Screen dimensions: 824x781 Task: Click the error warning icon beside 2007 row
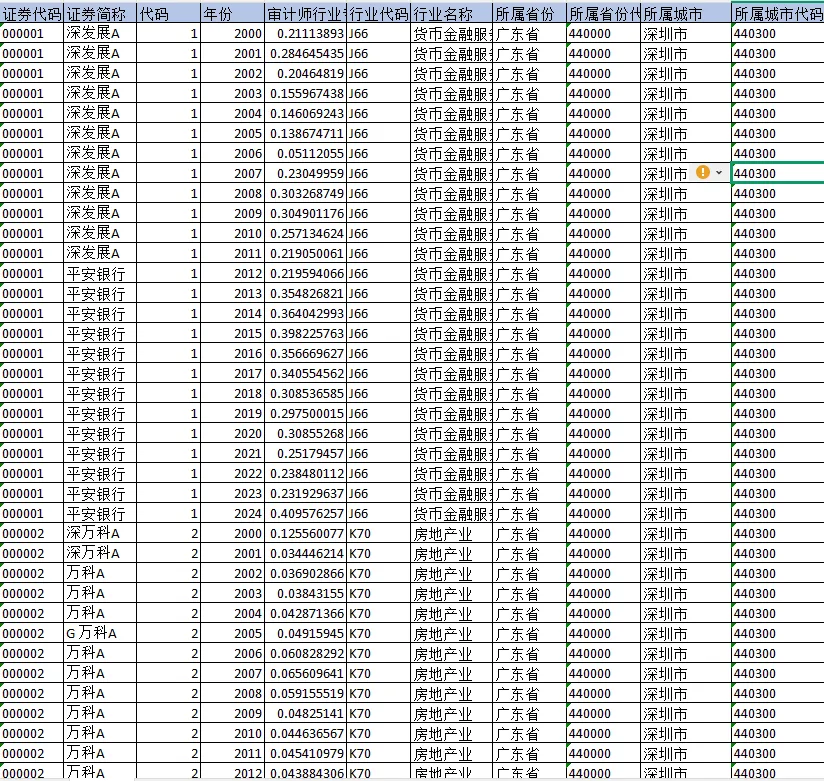point(703,172)
